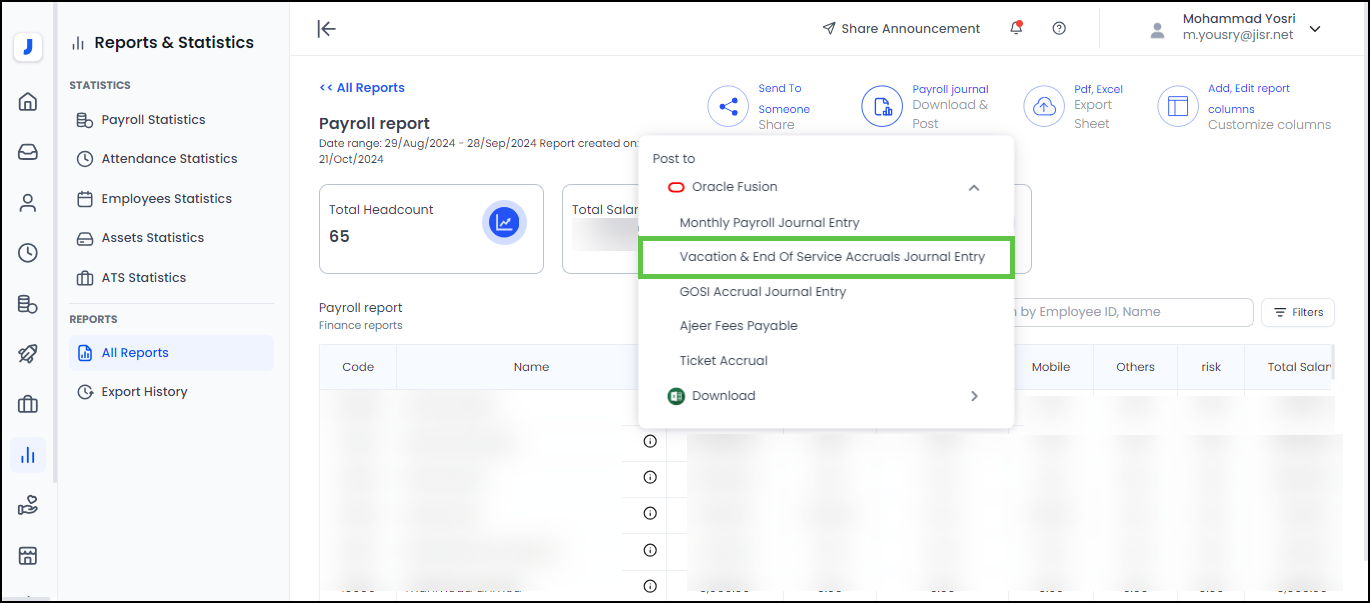Click the Payroll journal download icon

[882, 106]
